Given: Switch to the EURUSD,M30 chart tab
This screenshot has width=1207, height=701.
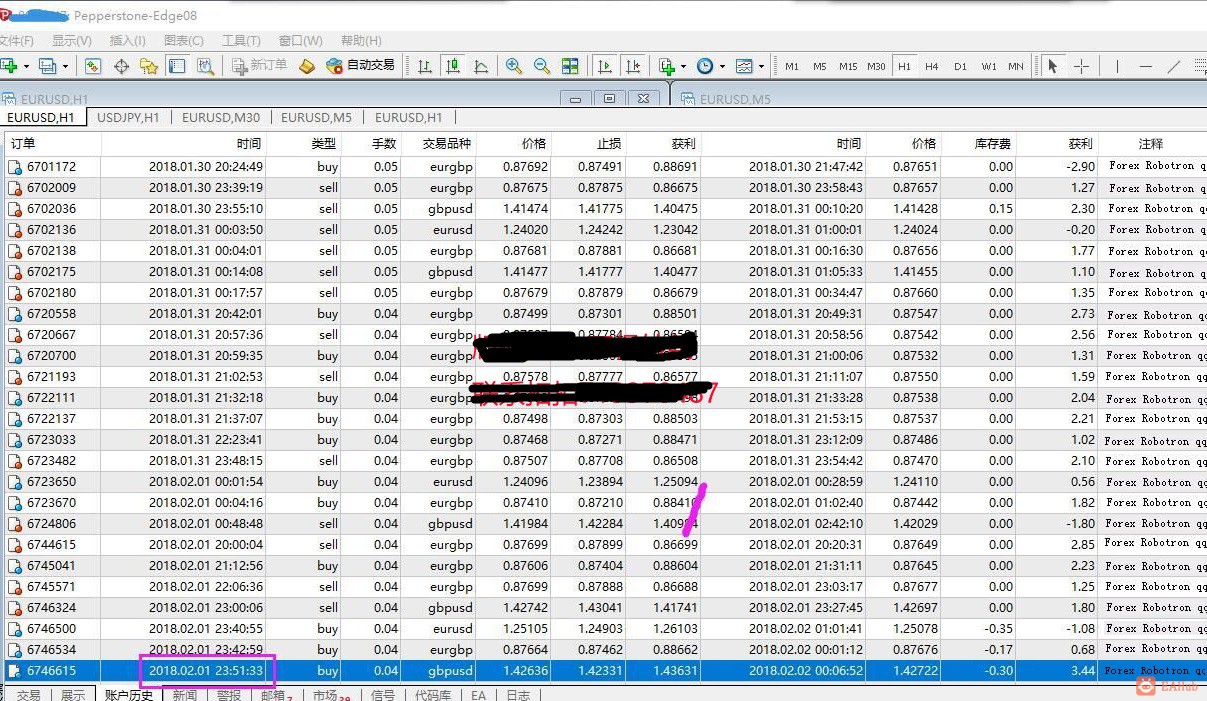Looking at the screenshot, I should click(x=221, y=117).
